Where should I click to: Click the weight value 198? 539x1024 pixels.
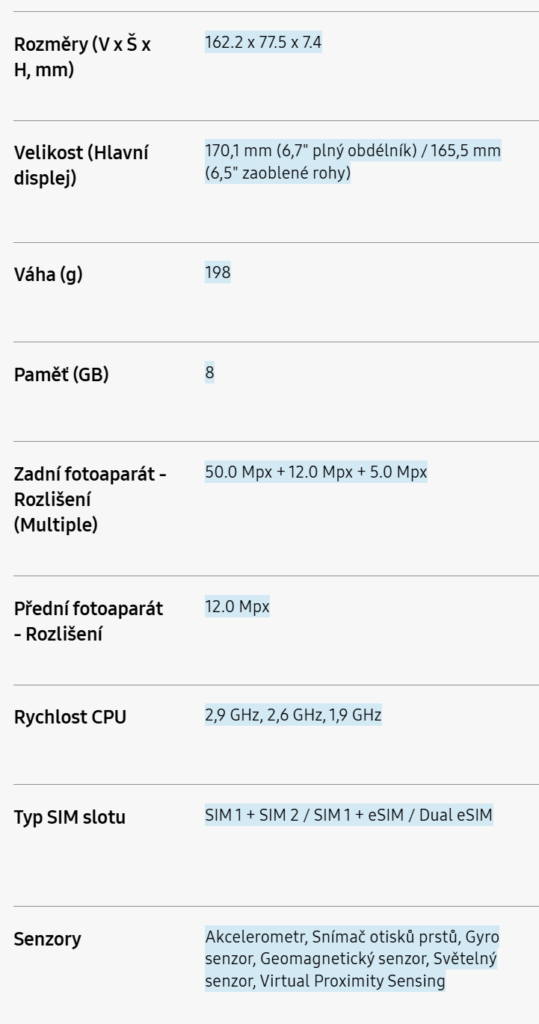pyautogui.click(x=218, y=272)
